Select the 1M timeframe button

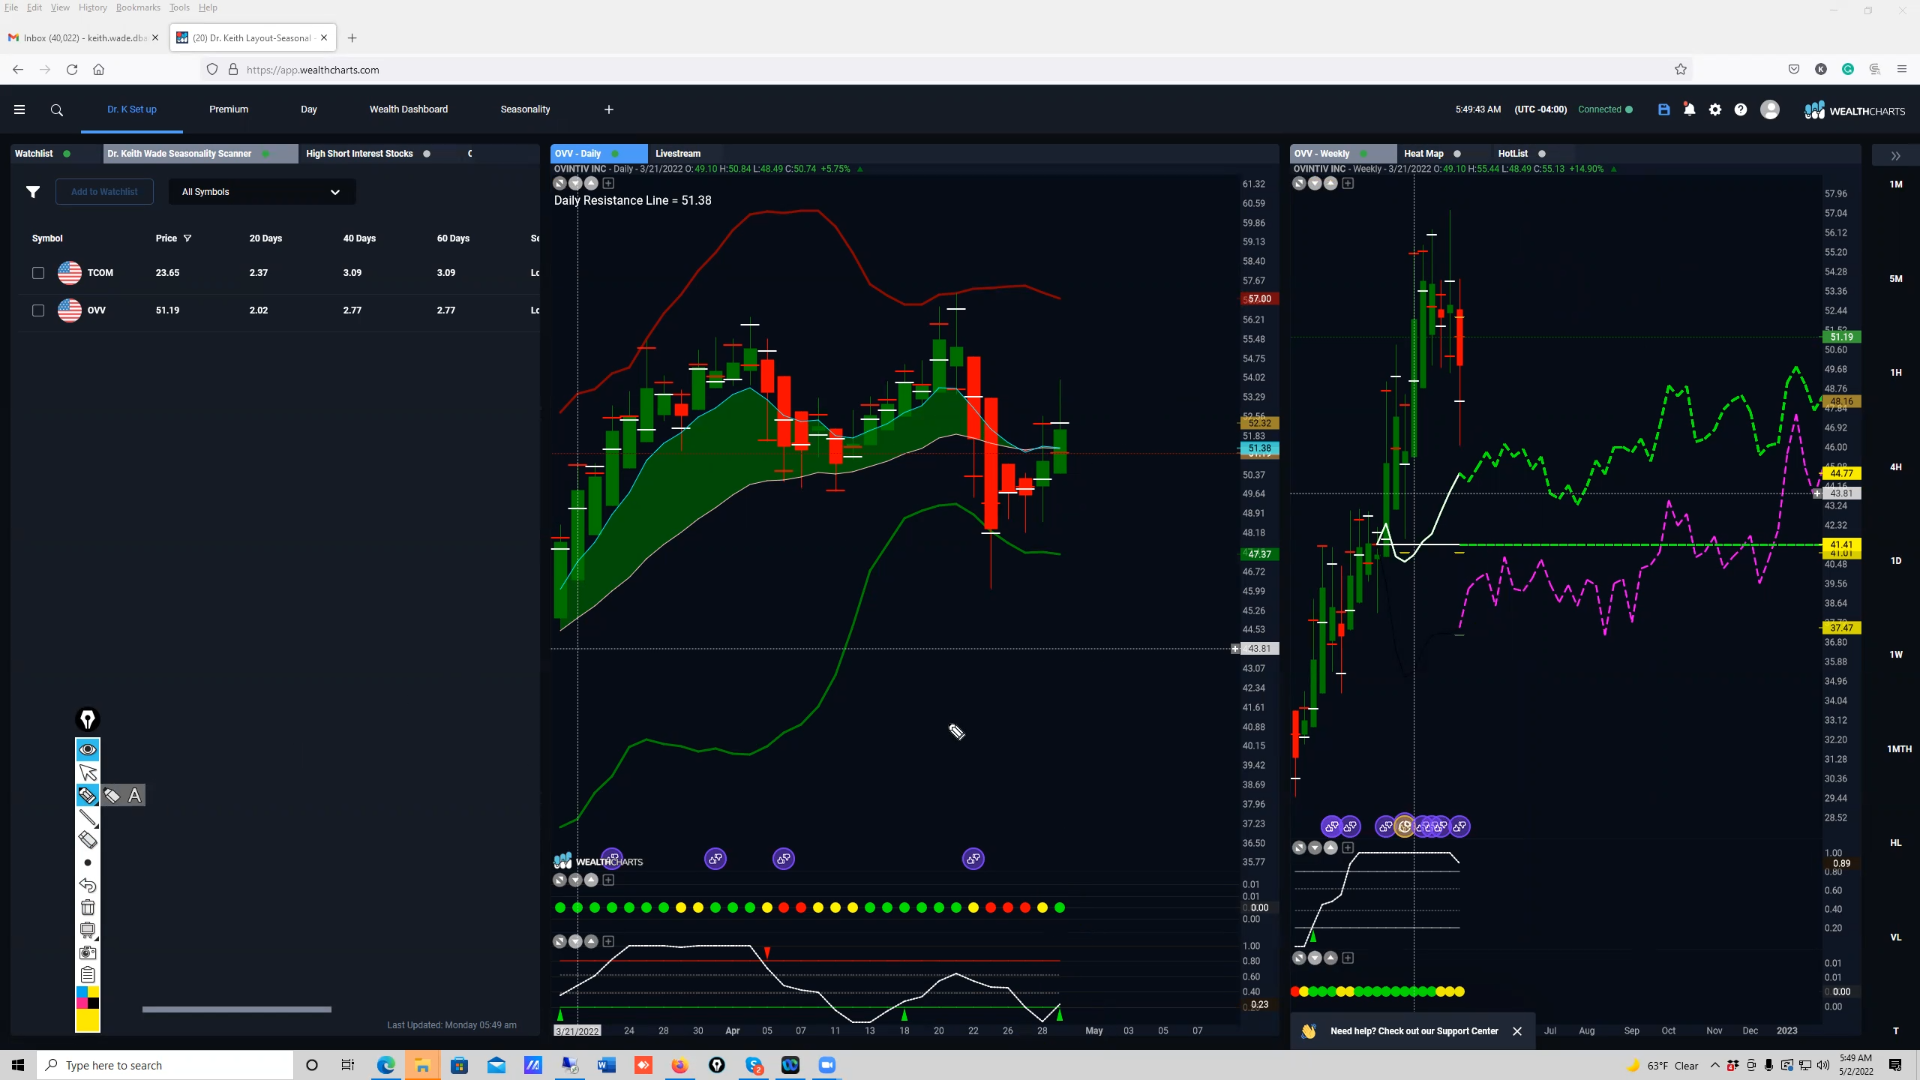[x=1896, y=185]
